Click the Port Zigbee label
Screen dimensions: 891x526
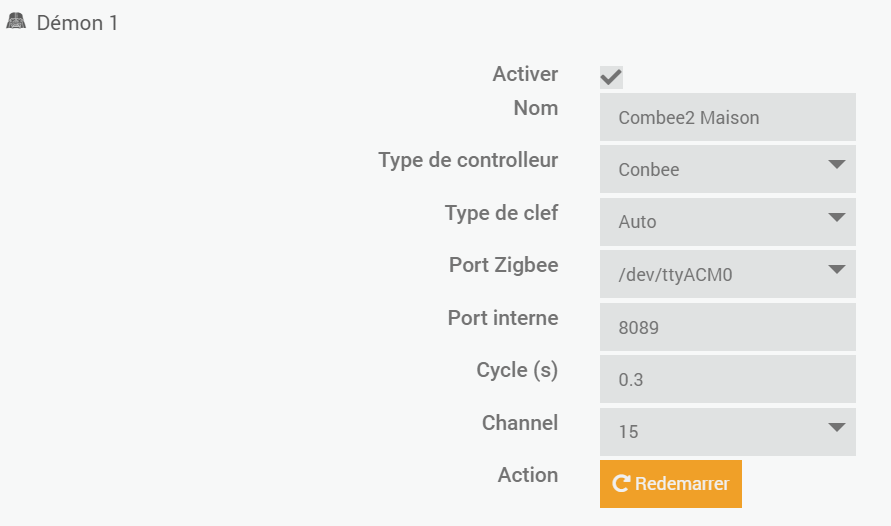tap(503, 265)
